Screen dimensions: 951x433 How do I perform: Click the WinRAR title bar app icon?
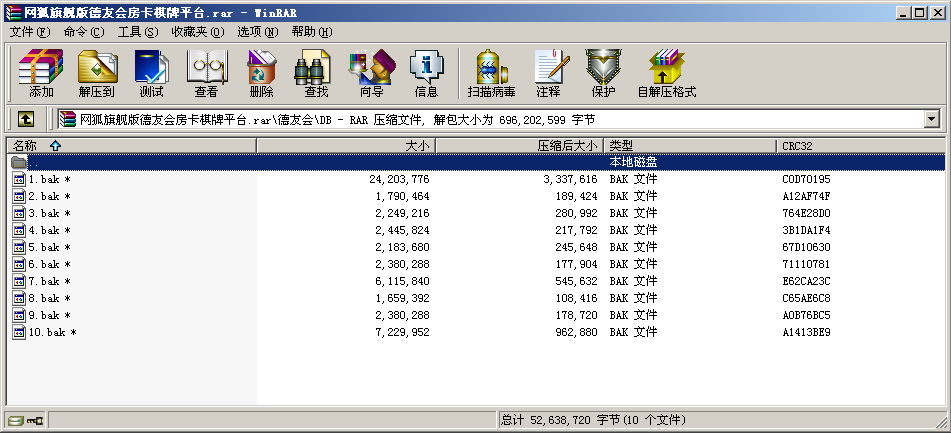(13, 12)
